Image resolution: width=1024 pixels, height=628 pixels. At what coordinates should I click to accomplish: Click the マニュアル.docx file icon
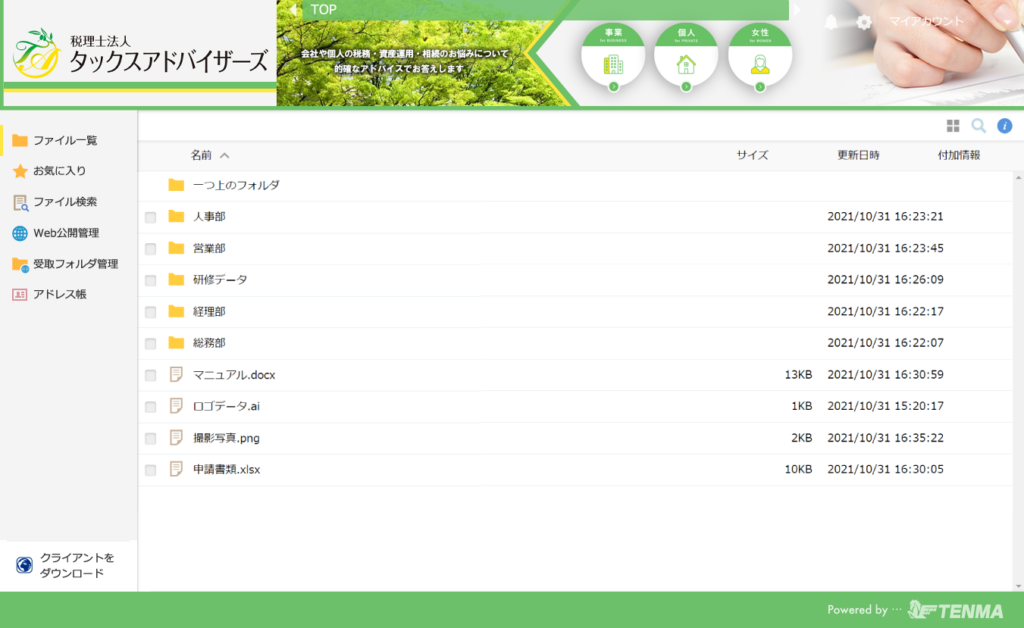[176, 374]
